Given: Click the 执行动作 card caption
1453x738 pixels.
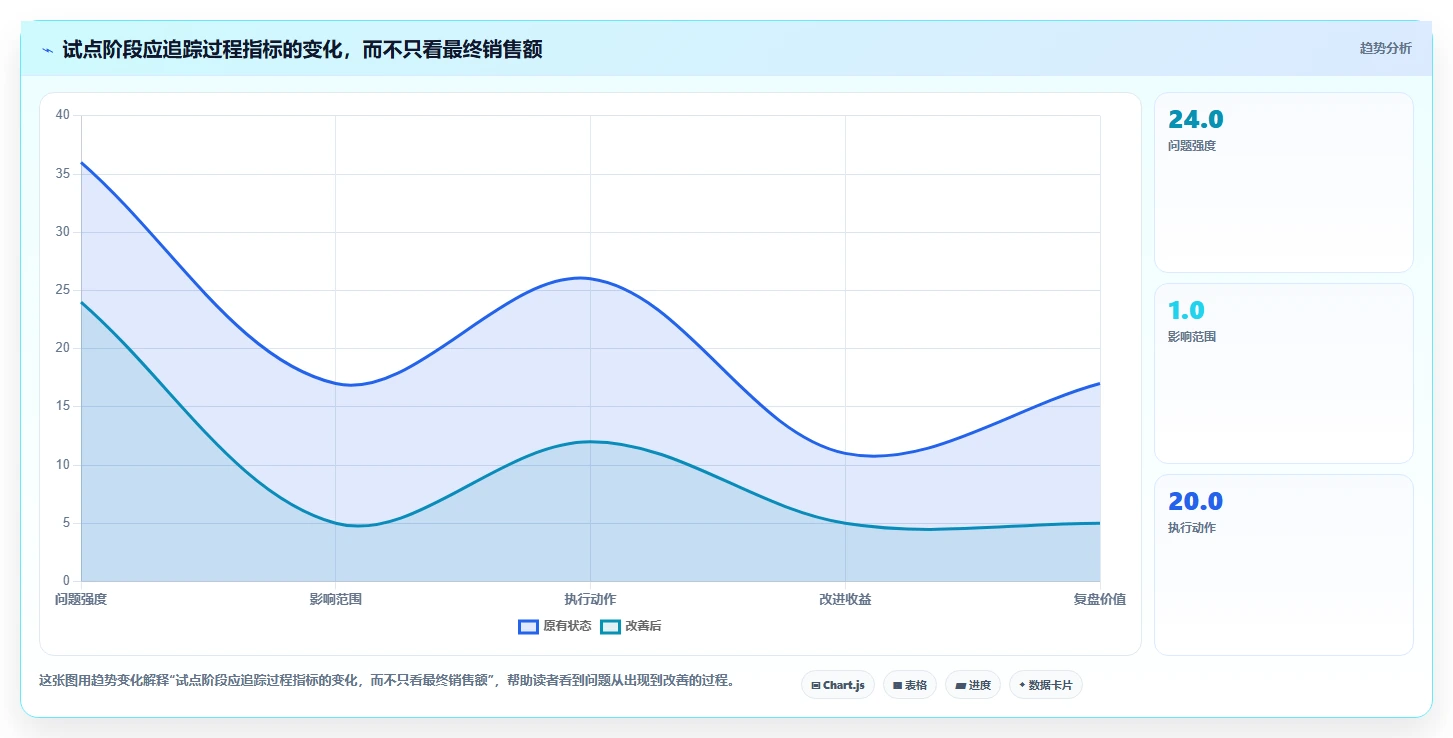Looking at the screenshot, I should (1192, 528).
